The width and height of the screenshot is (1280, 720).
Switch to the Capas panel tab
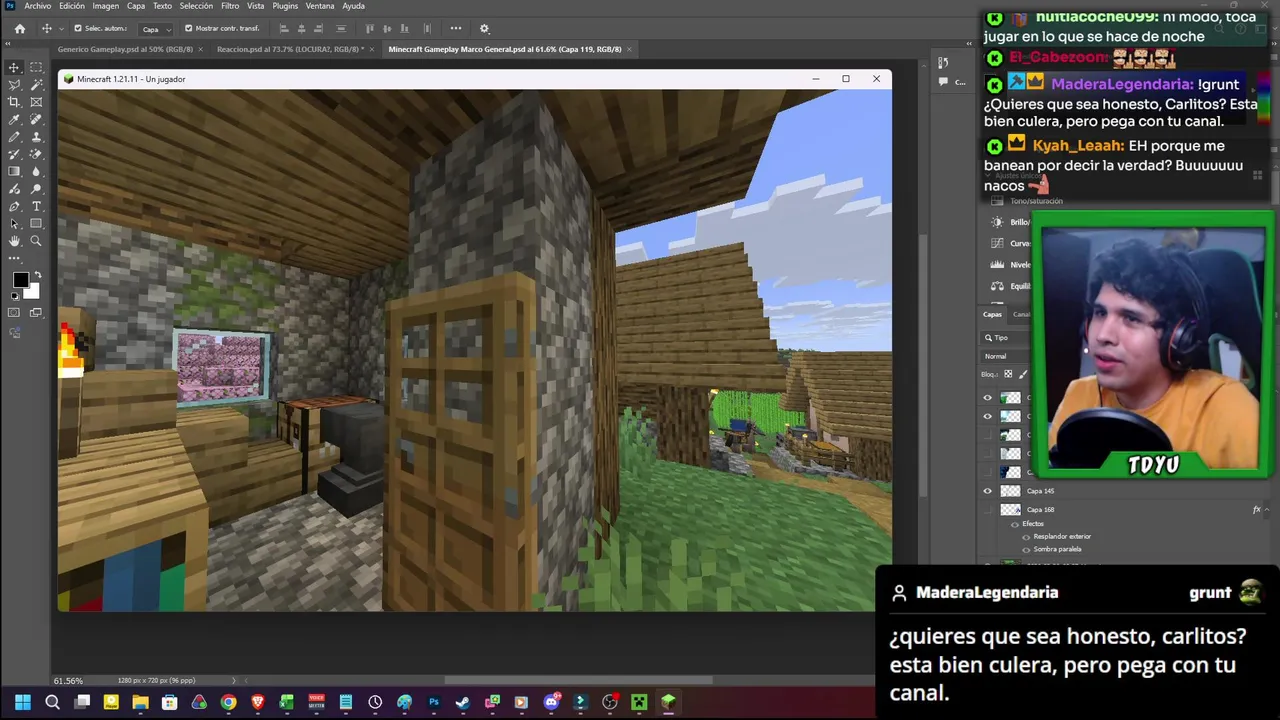(x=992, y=314)
